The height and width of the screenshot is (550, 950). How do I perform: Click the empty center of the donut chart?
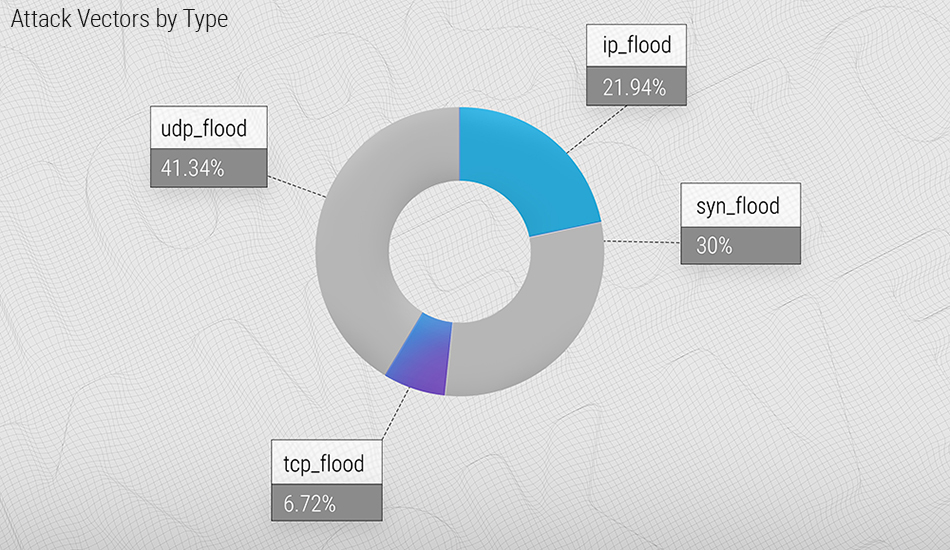click(459, 252)
